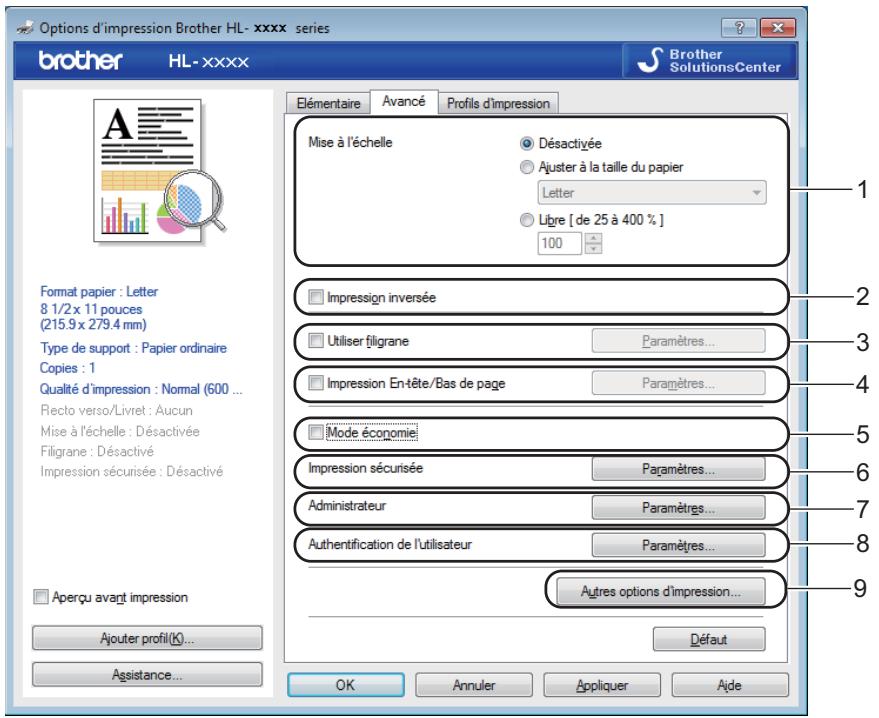Open Paramètres for En-tête/Bas de page

click(678, 383)
